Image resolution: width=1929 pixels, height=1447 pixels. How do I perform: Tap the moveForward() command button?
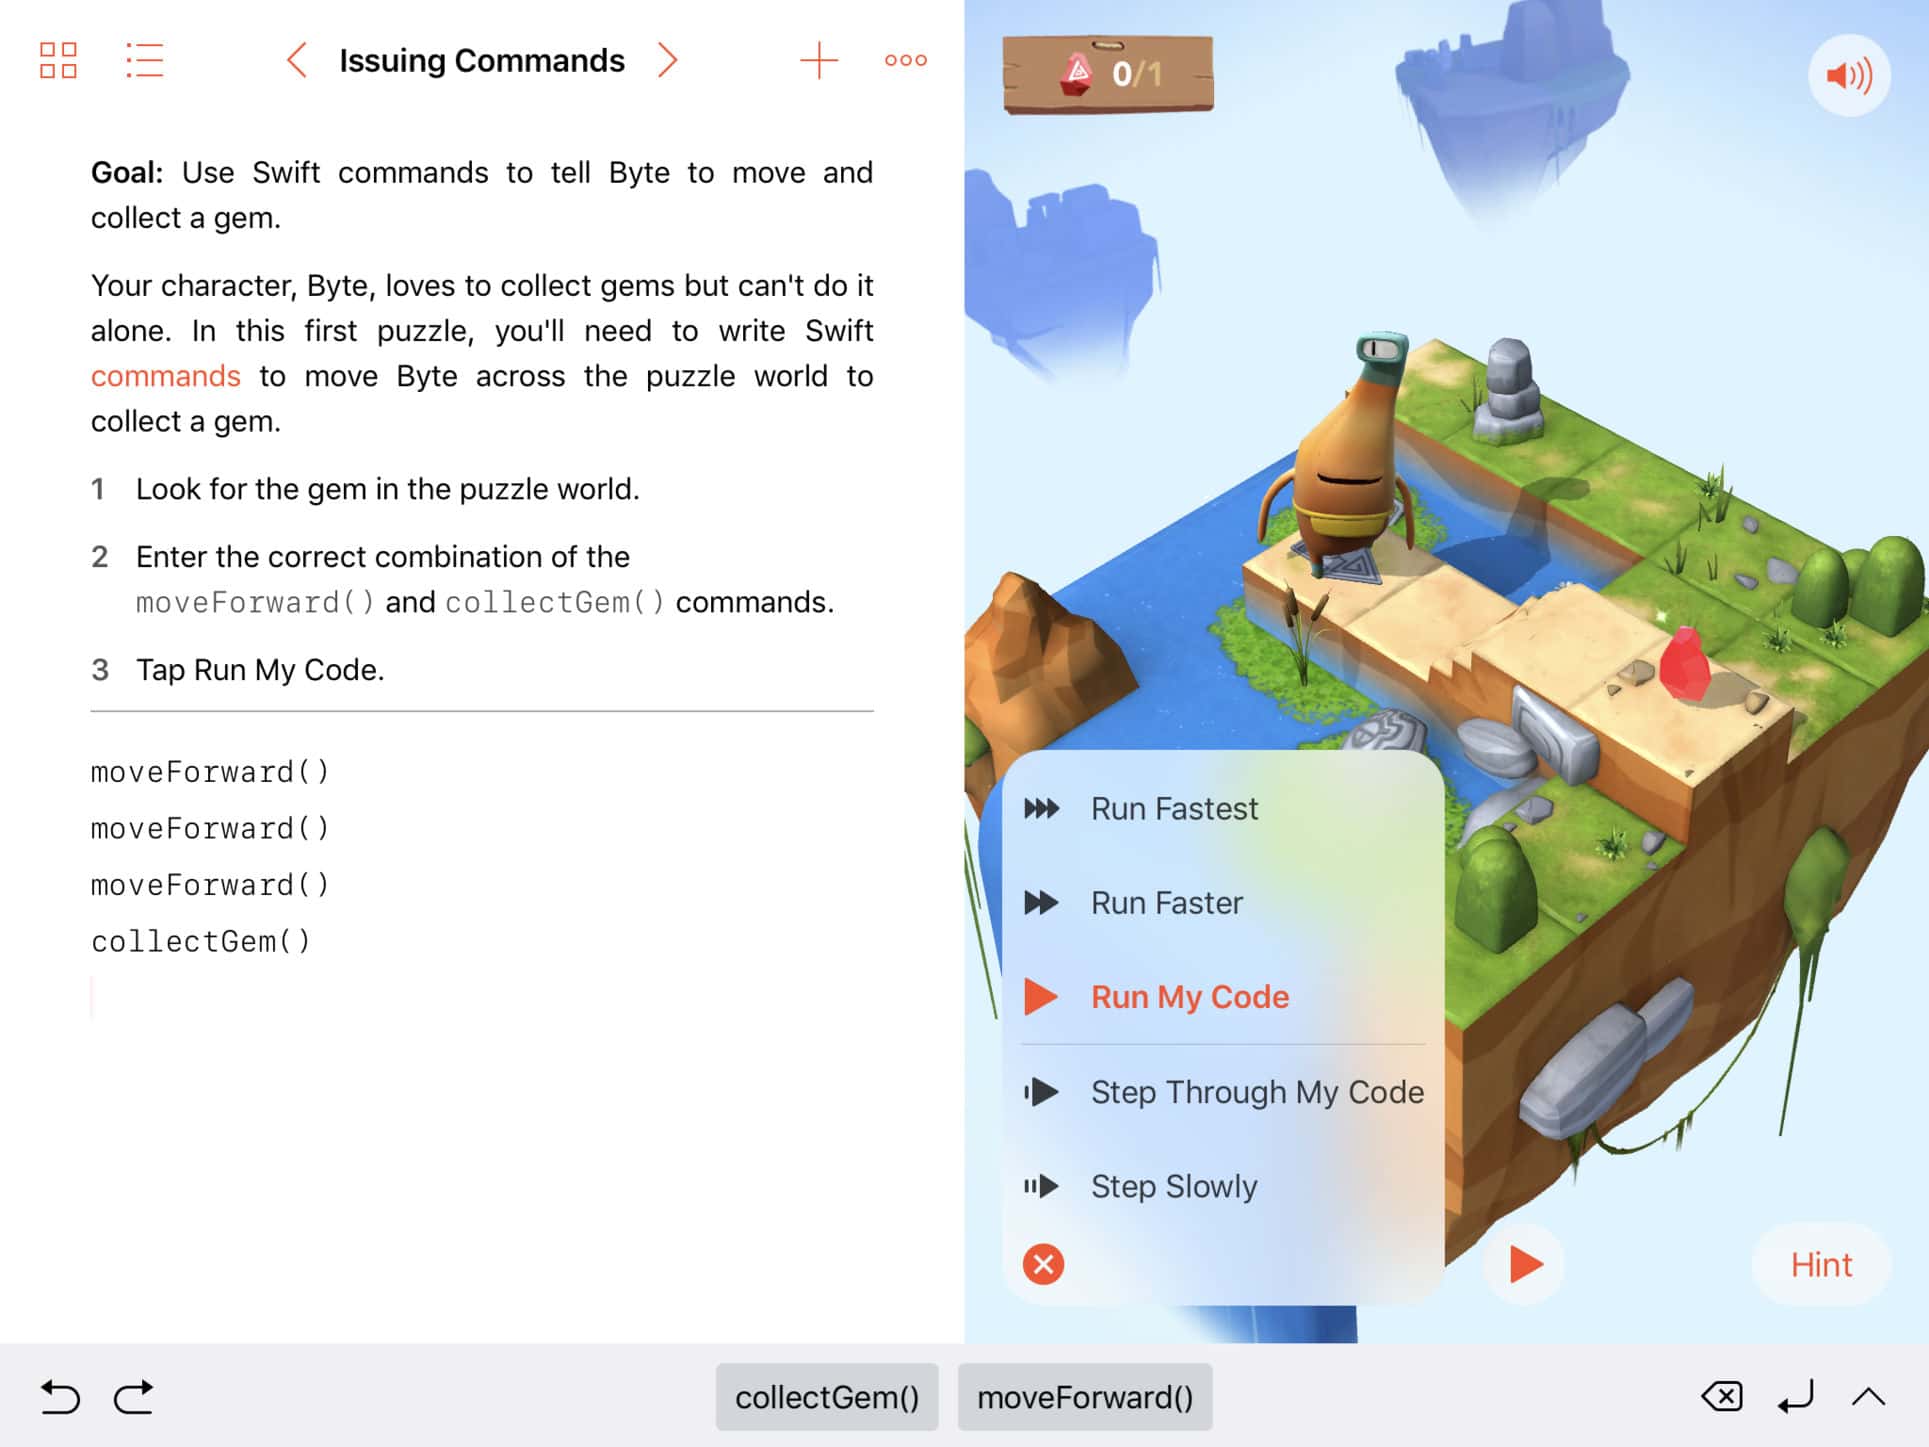coord(1085,1397)
